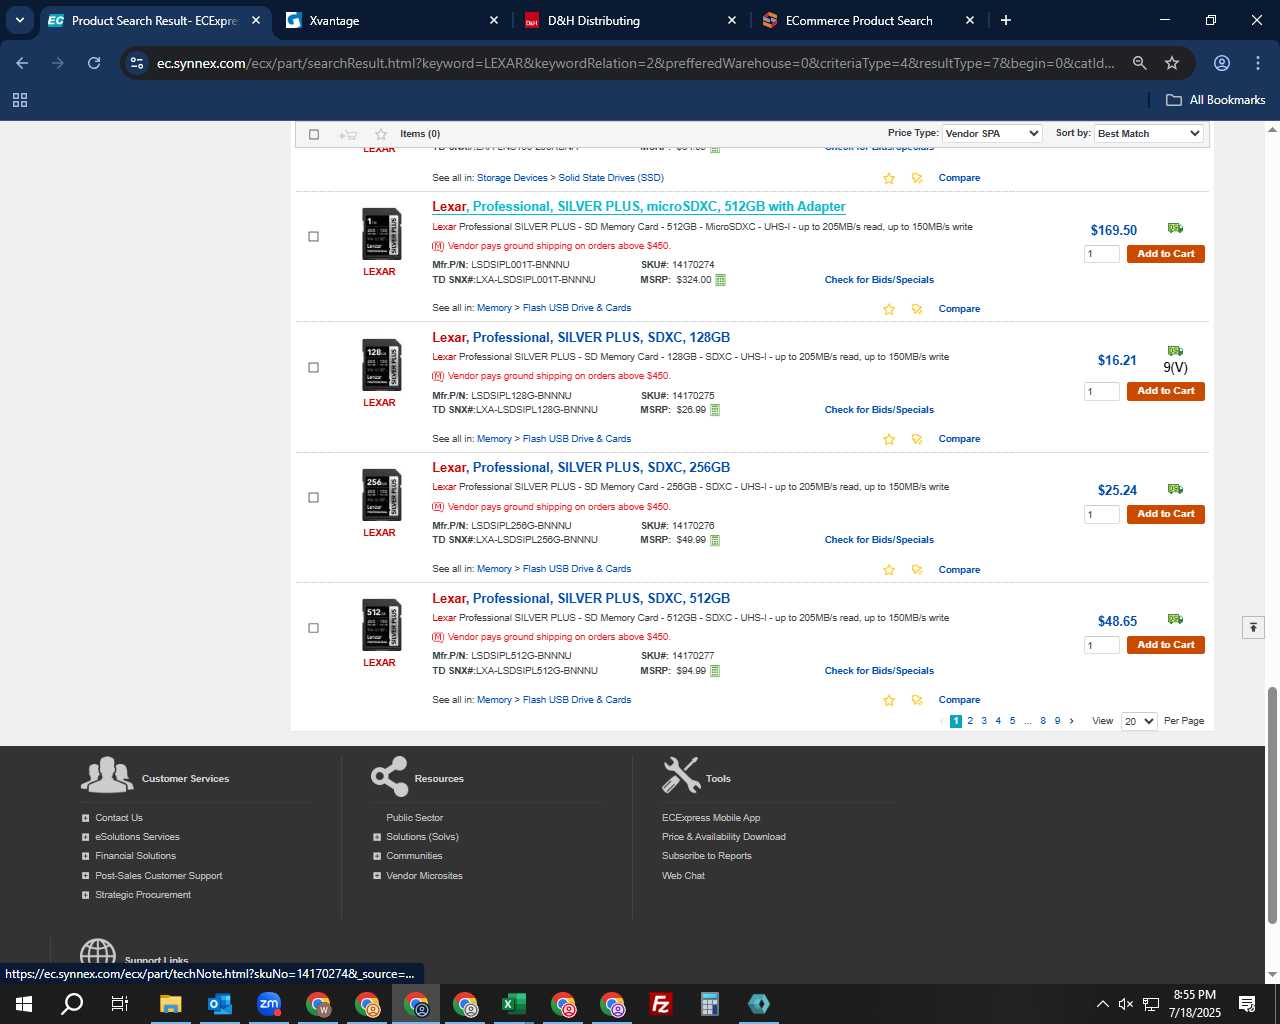Open Price & Availability Download in Tools footer

tap(724, 837)
